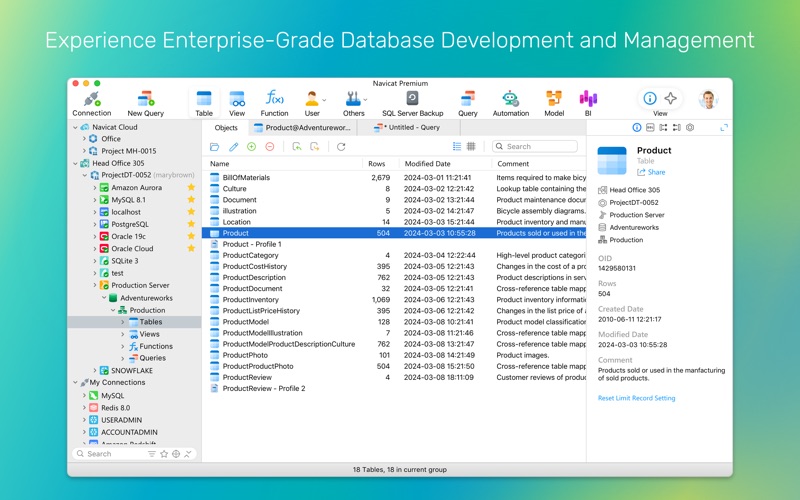Image resolution: width=800 pixels, height=500 pixels.
Task: Open the Automation robot icon
Action: click(x=510, y=104)
